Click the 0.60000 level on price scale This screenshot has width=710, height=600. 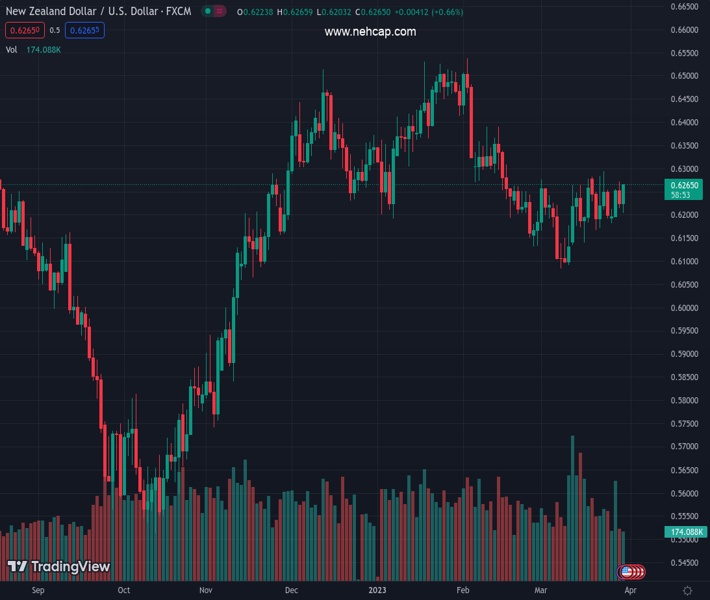coord(684,308)
